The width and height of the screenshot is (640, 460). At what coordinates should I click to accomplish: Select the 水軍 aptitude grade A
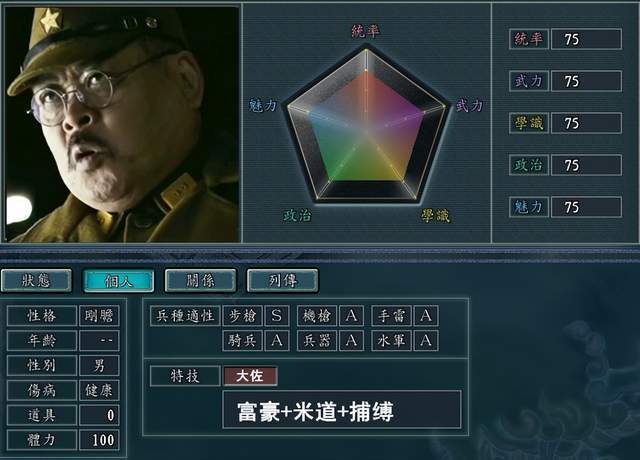[x=426, y=340]
